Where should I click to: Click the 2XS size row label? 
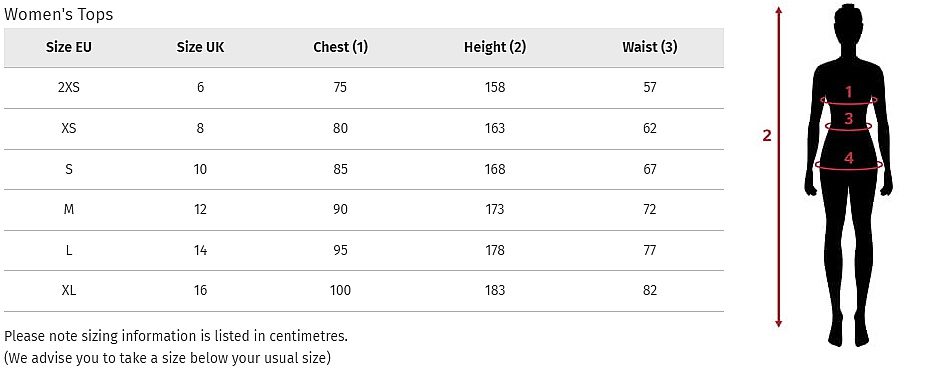69,87
